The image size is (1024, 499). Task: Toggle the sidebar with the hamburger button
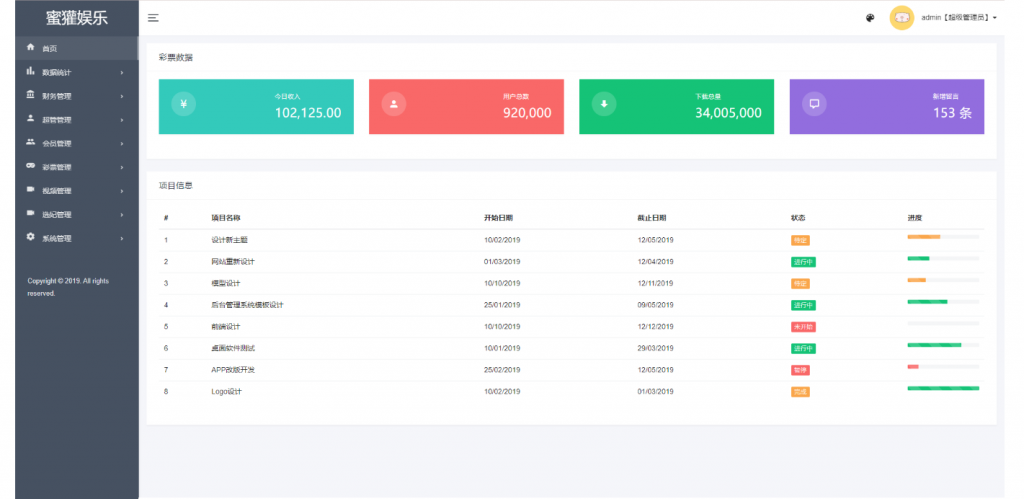(x=153, y=18)
